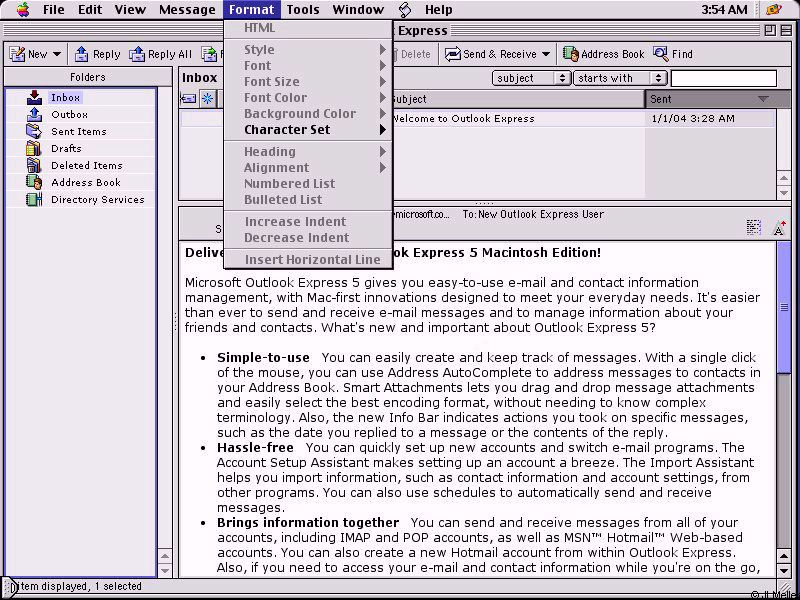Image resolution: width=800 pixels, height=600 pixels.
Task: Click the Reply toolbar button
Action: 97,54
